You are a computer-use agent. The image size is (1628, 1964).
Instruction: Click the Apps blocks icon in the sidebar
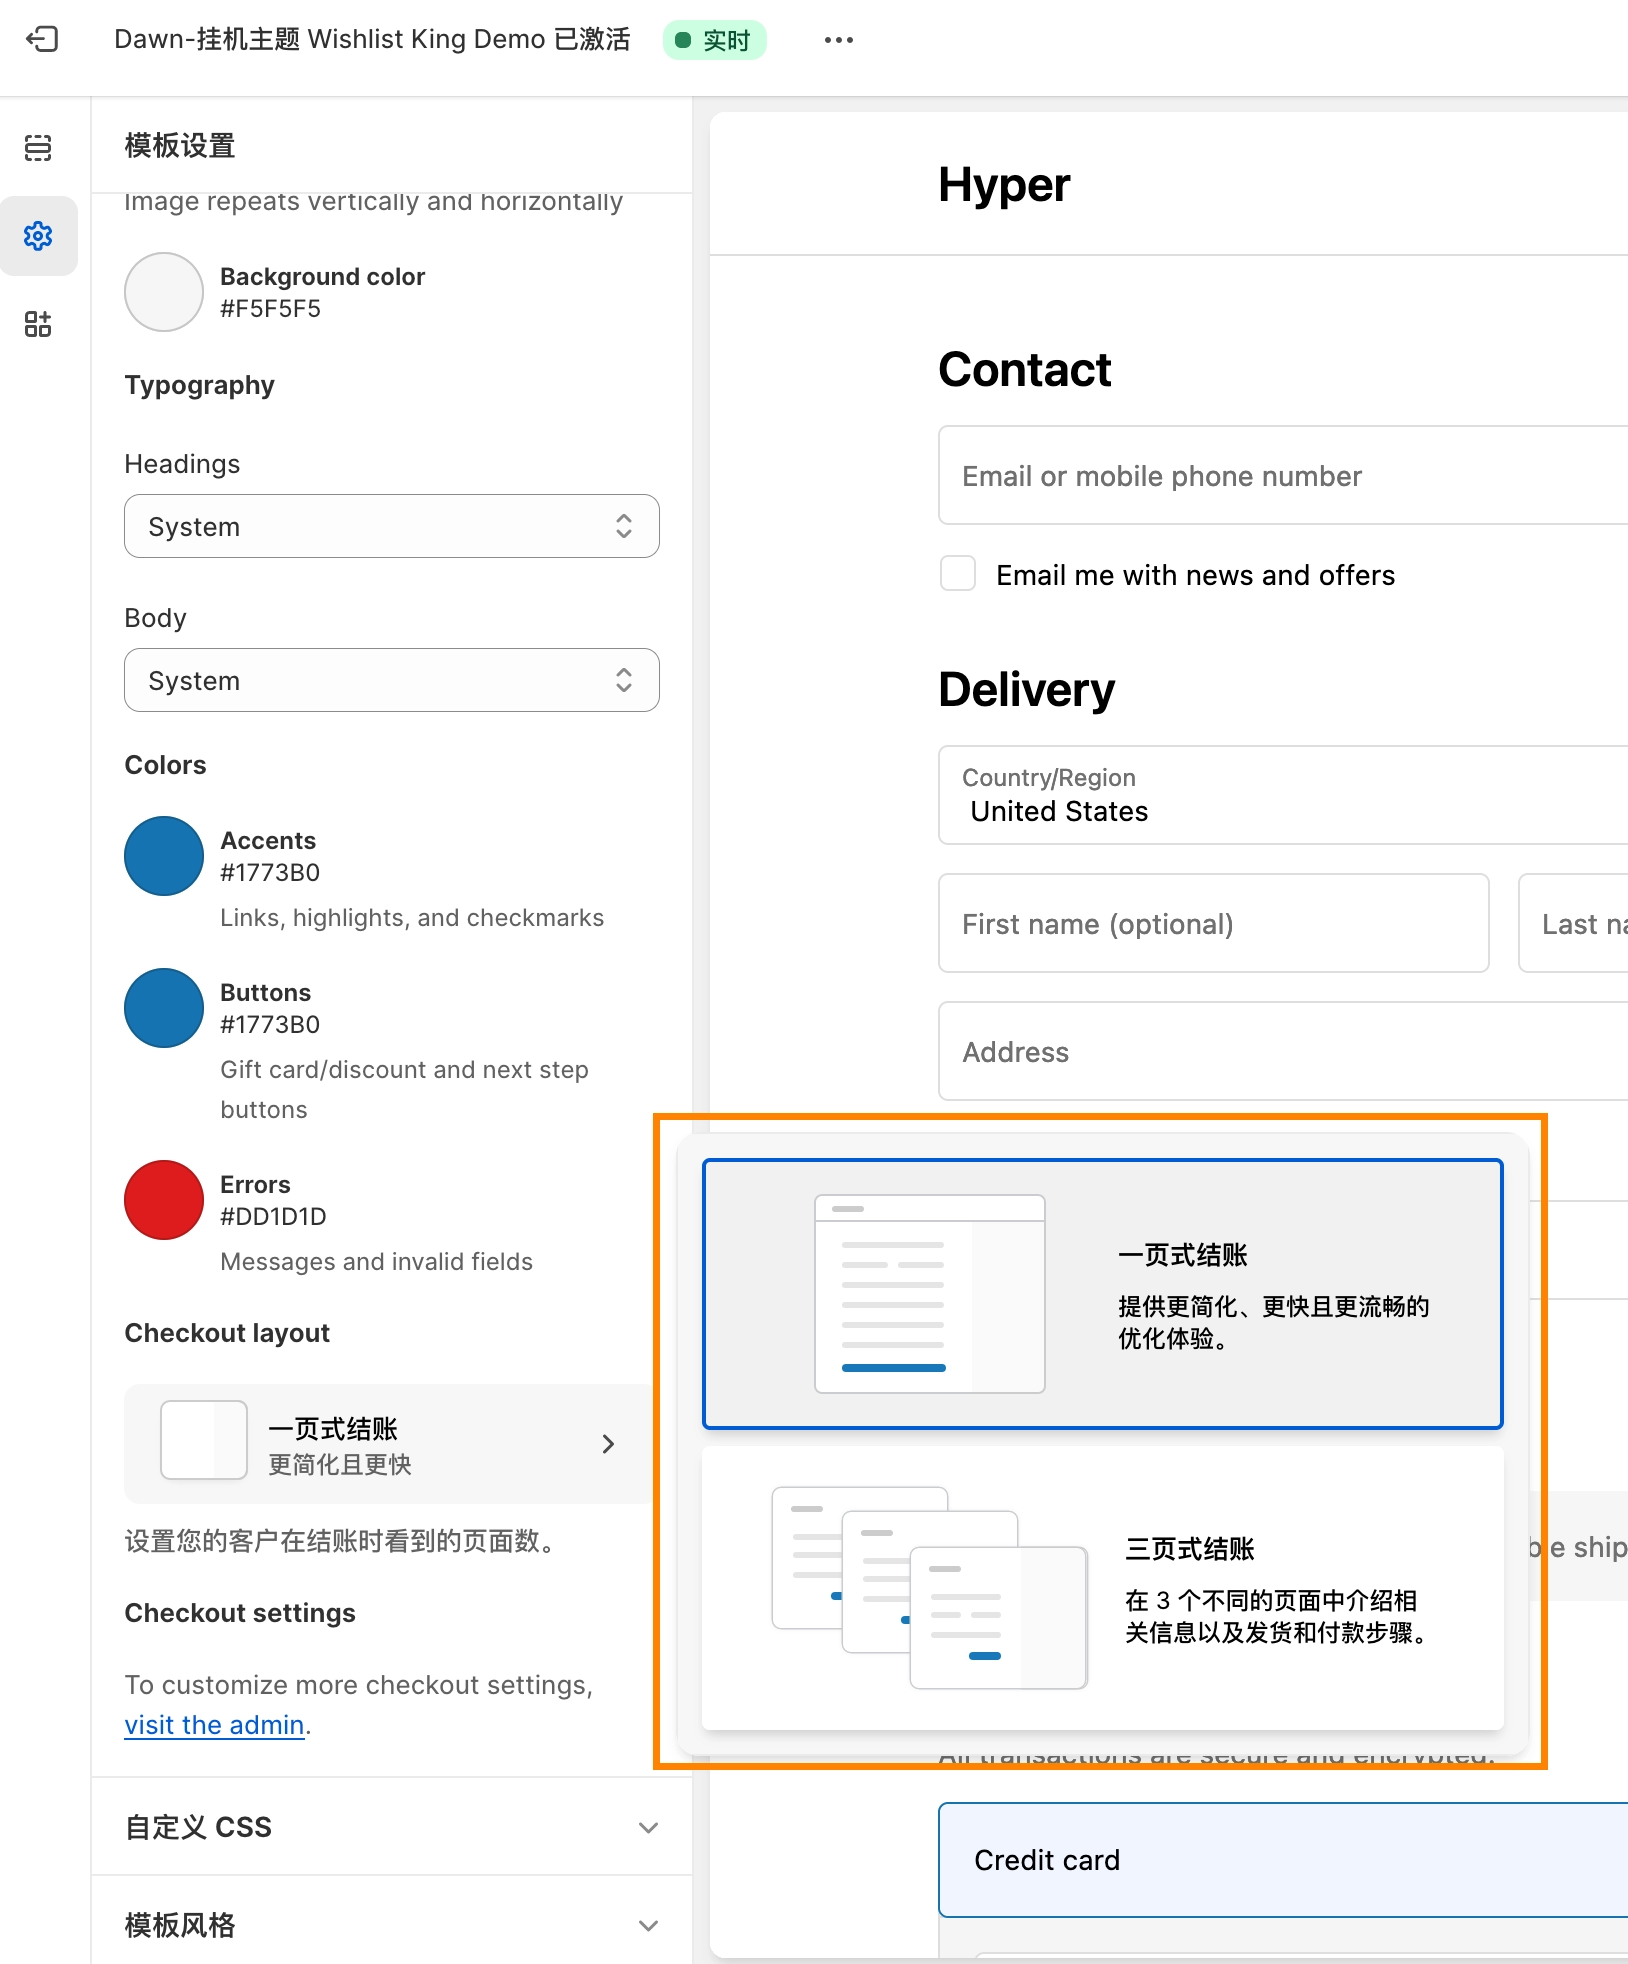point(38,324)
